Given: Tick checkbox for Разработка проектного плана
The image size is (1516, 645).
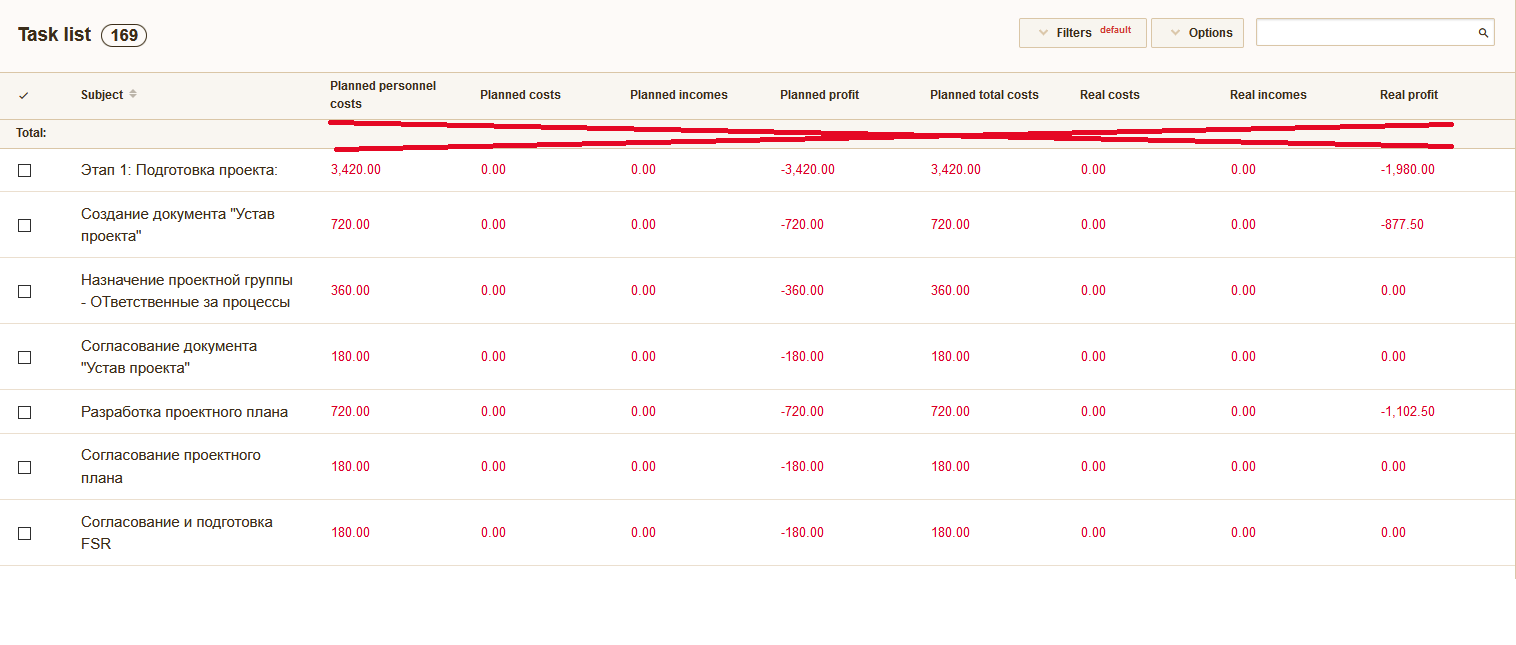Looking at the screenshot, I should (25, 412).
